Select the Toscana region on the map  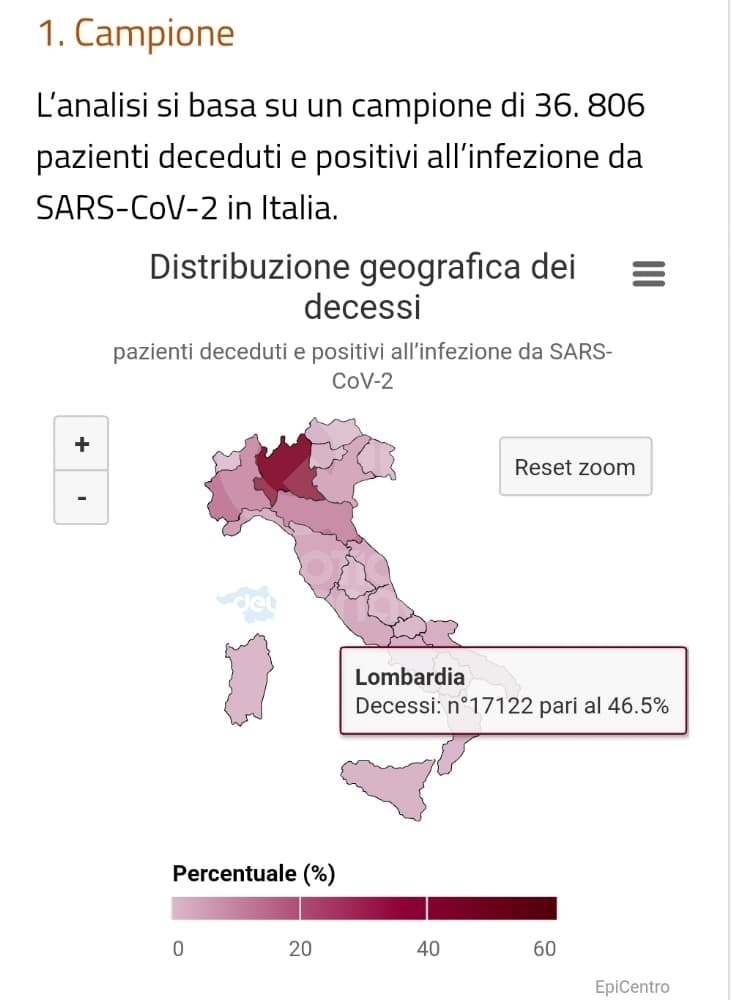click(x=319, y=561)
